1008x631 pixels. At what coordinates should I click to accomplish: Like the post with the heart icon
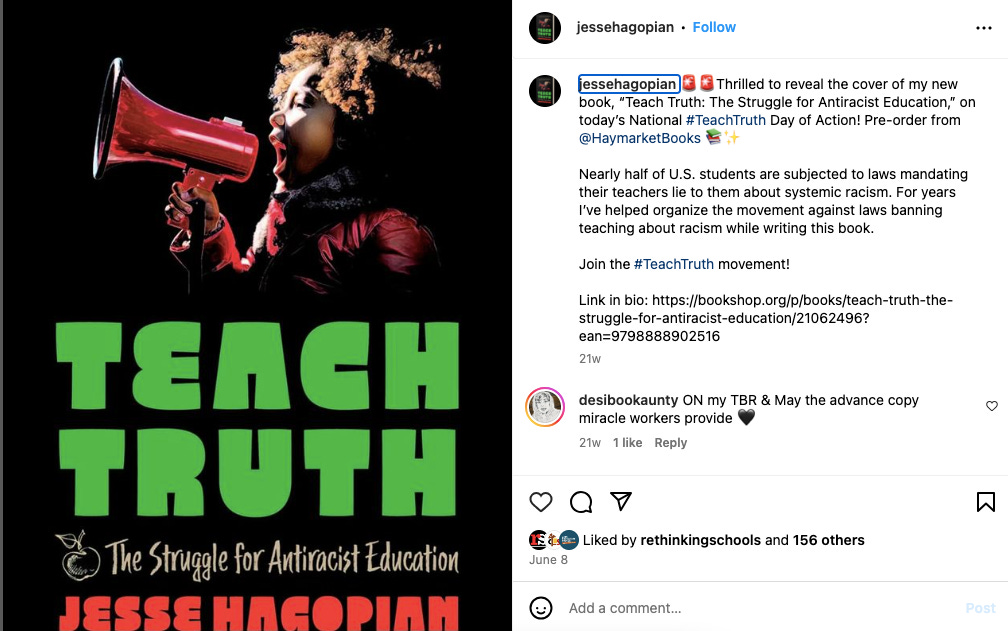[541, 502]
